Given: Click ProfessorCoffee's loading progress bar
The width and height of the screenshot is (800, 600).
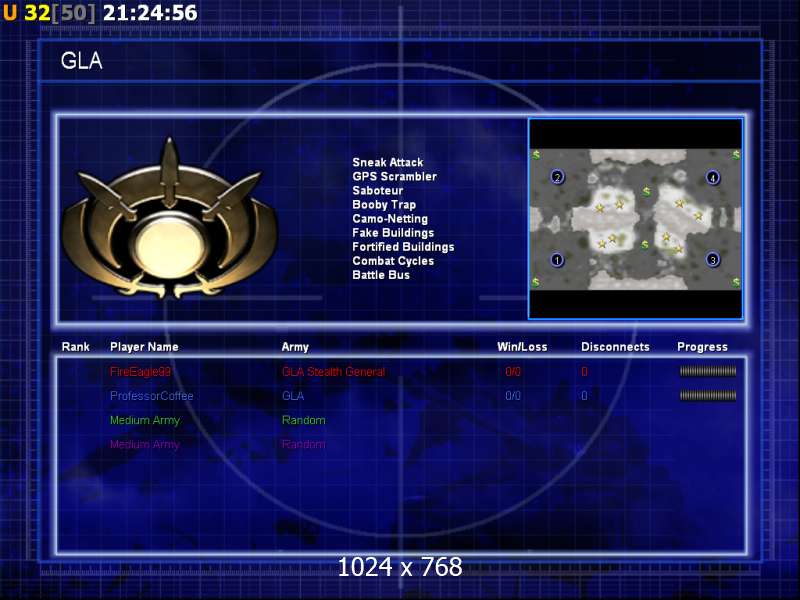Looking at the screenshot, I should [708, 395].
